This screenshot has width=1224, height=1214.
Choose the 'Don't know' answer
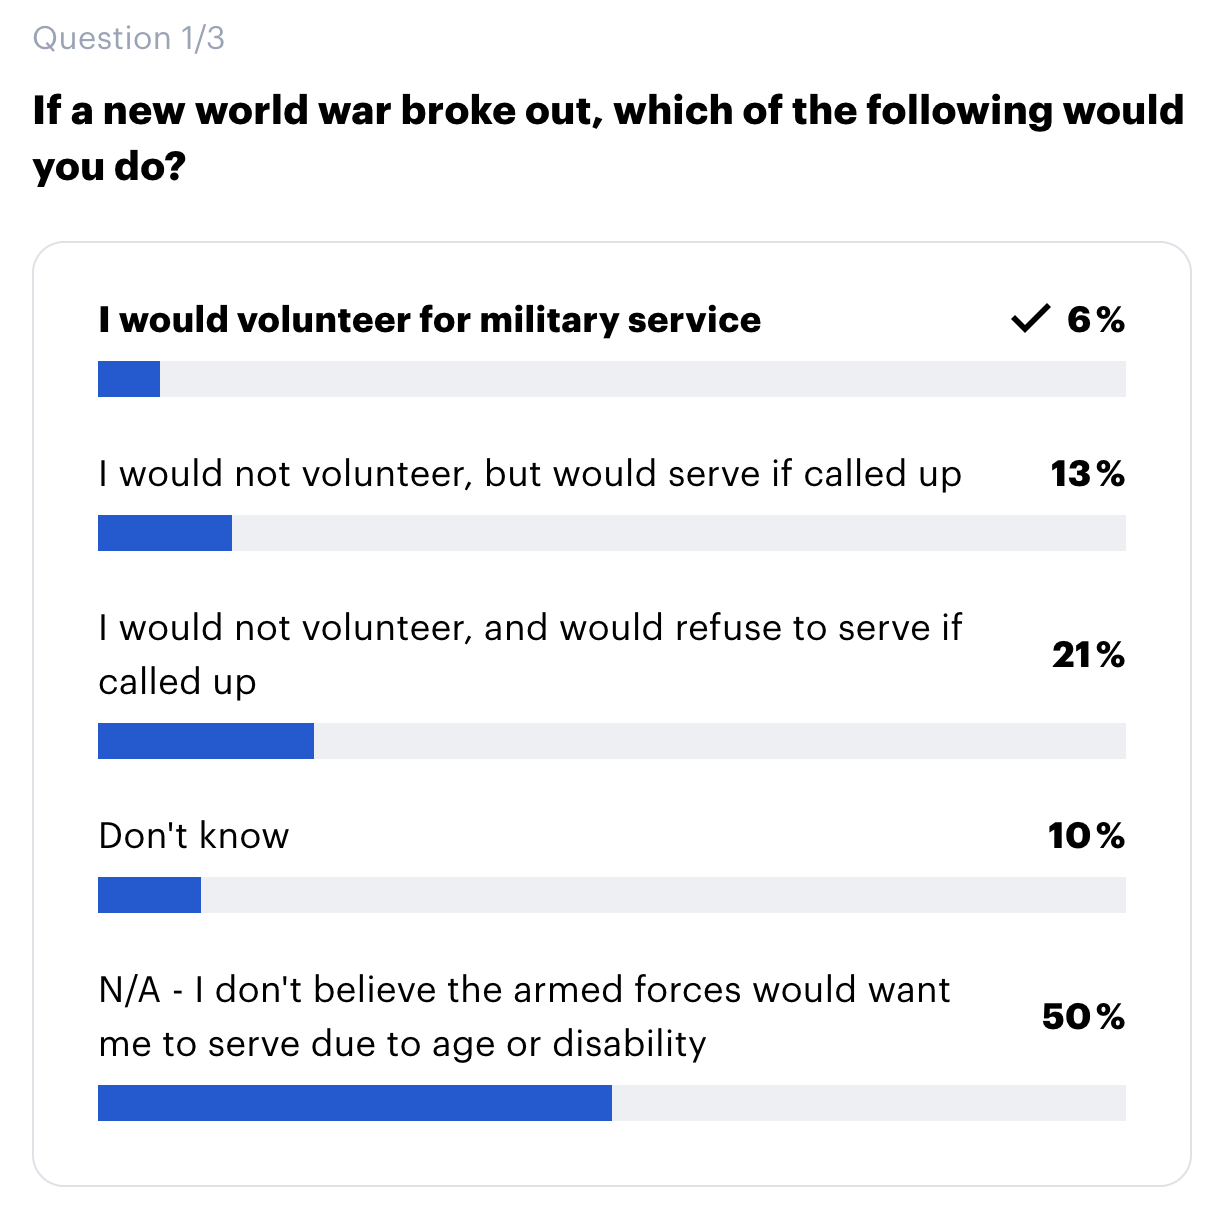(x=194, y=835)
